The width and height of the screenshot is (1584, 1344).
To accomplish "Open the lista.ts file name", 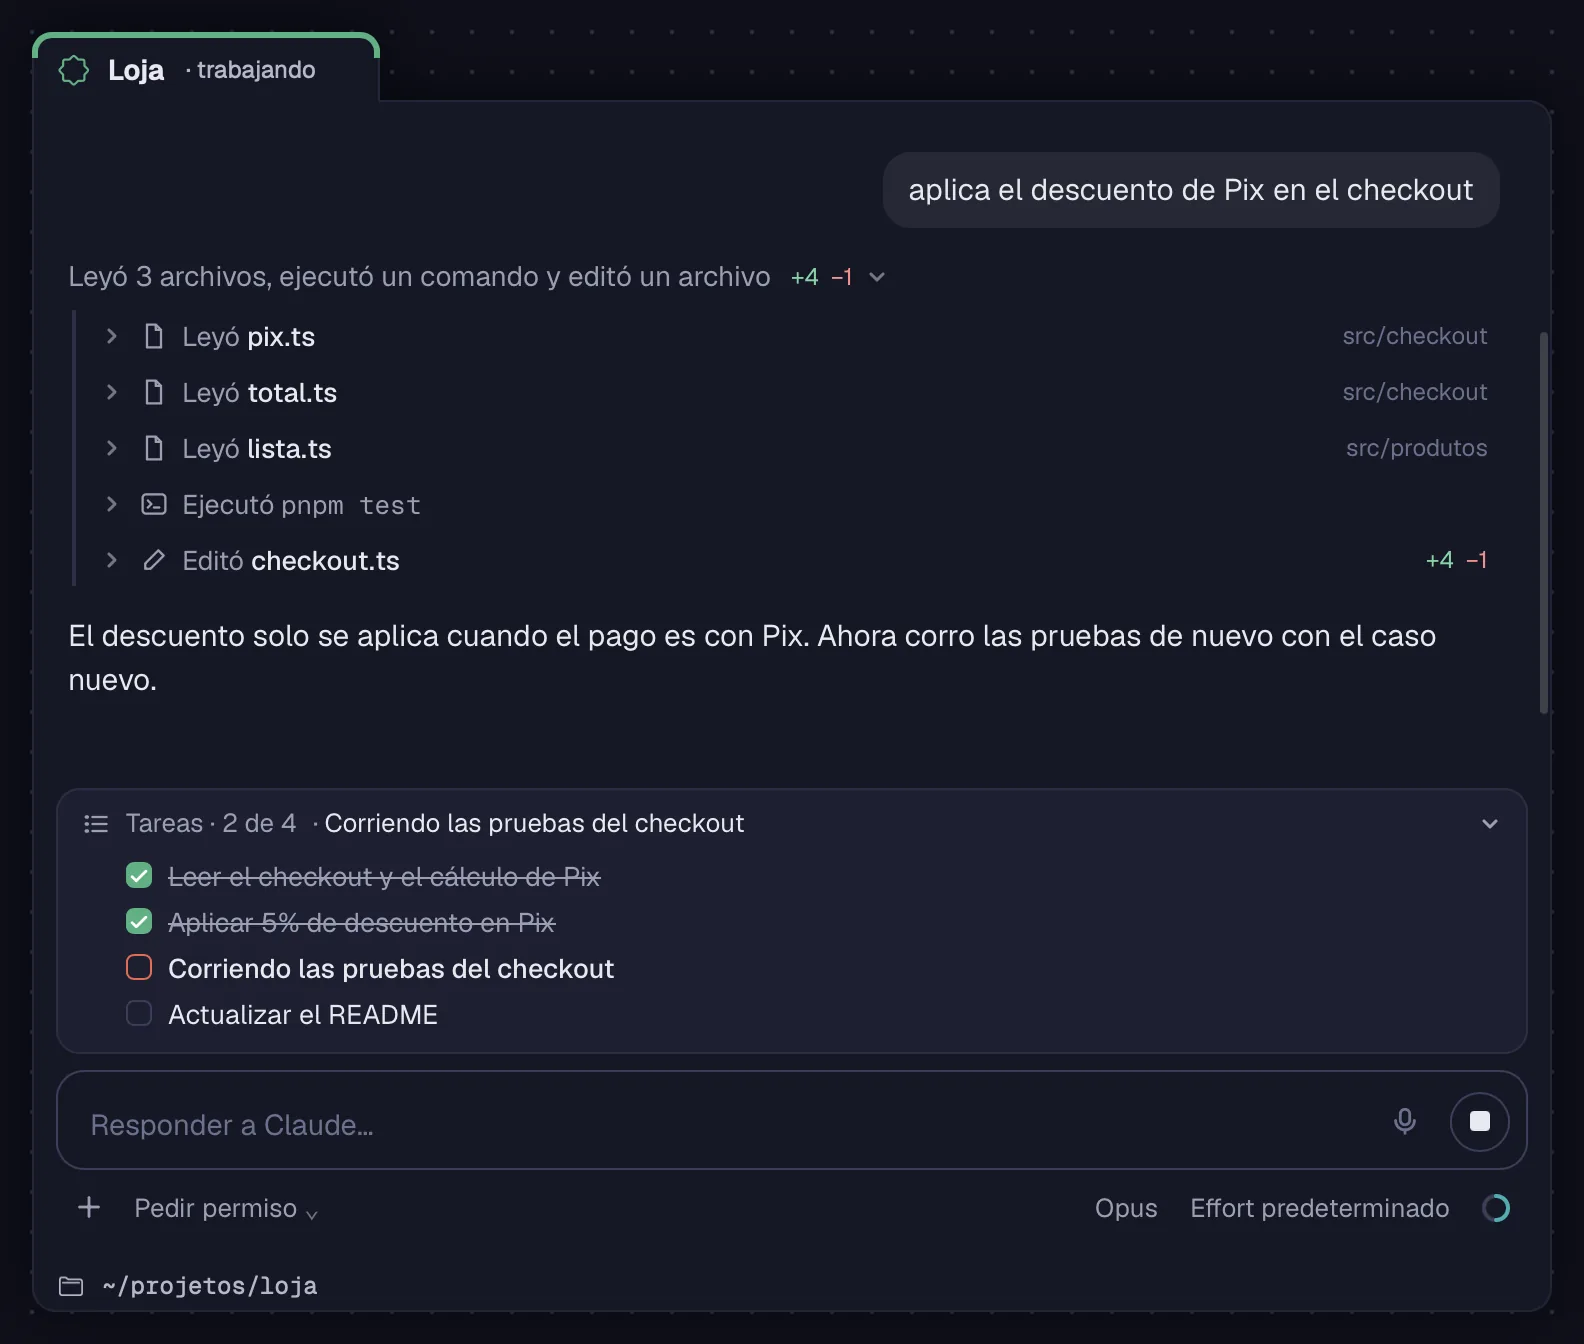I will (x=289, y=449).
